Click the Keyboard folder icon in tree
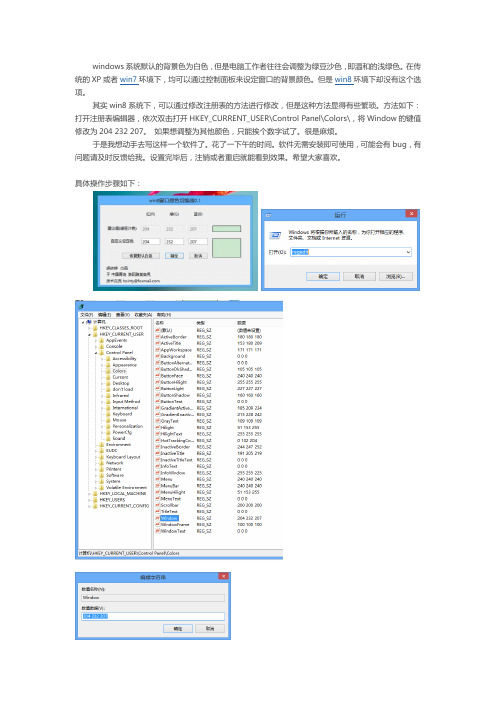Screen dimensions: 496x702 pos(108,414)
